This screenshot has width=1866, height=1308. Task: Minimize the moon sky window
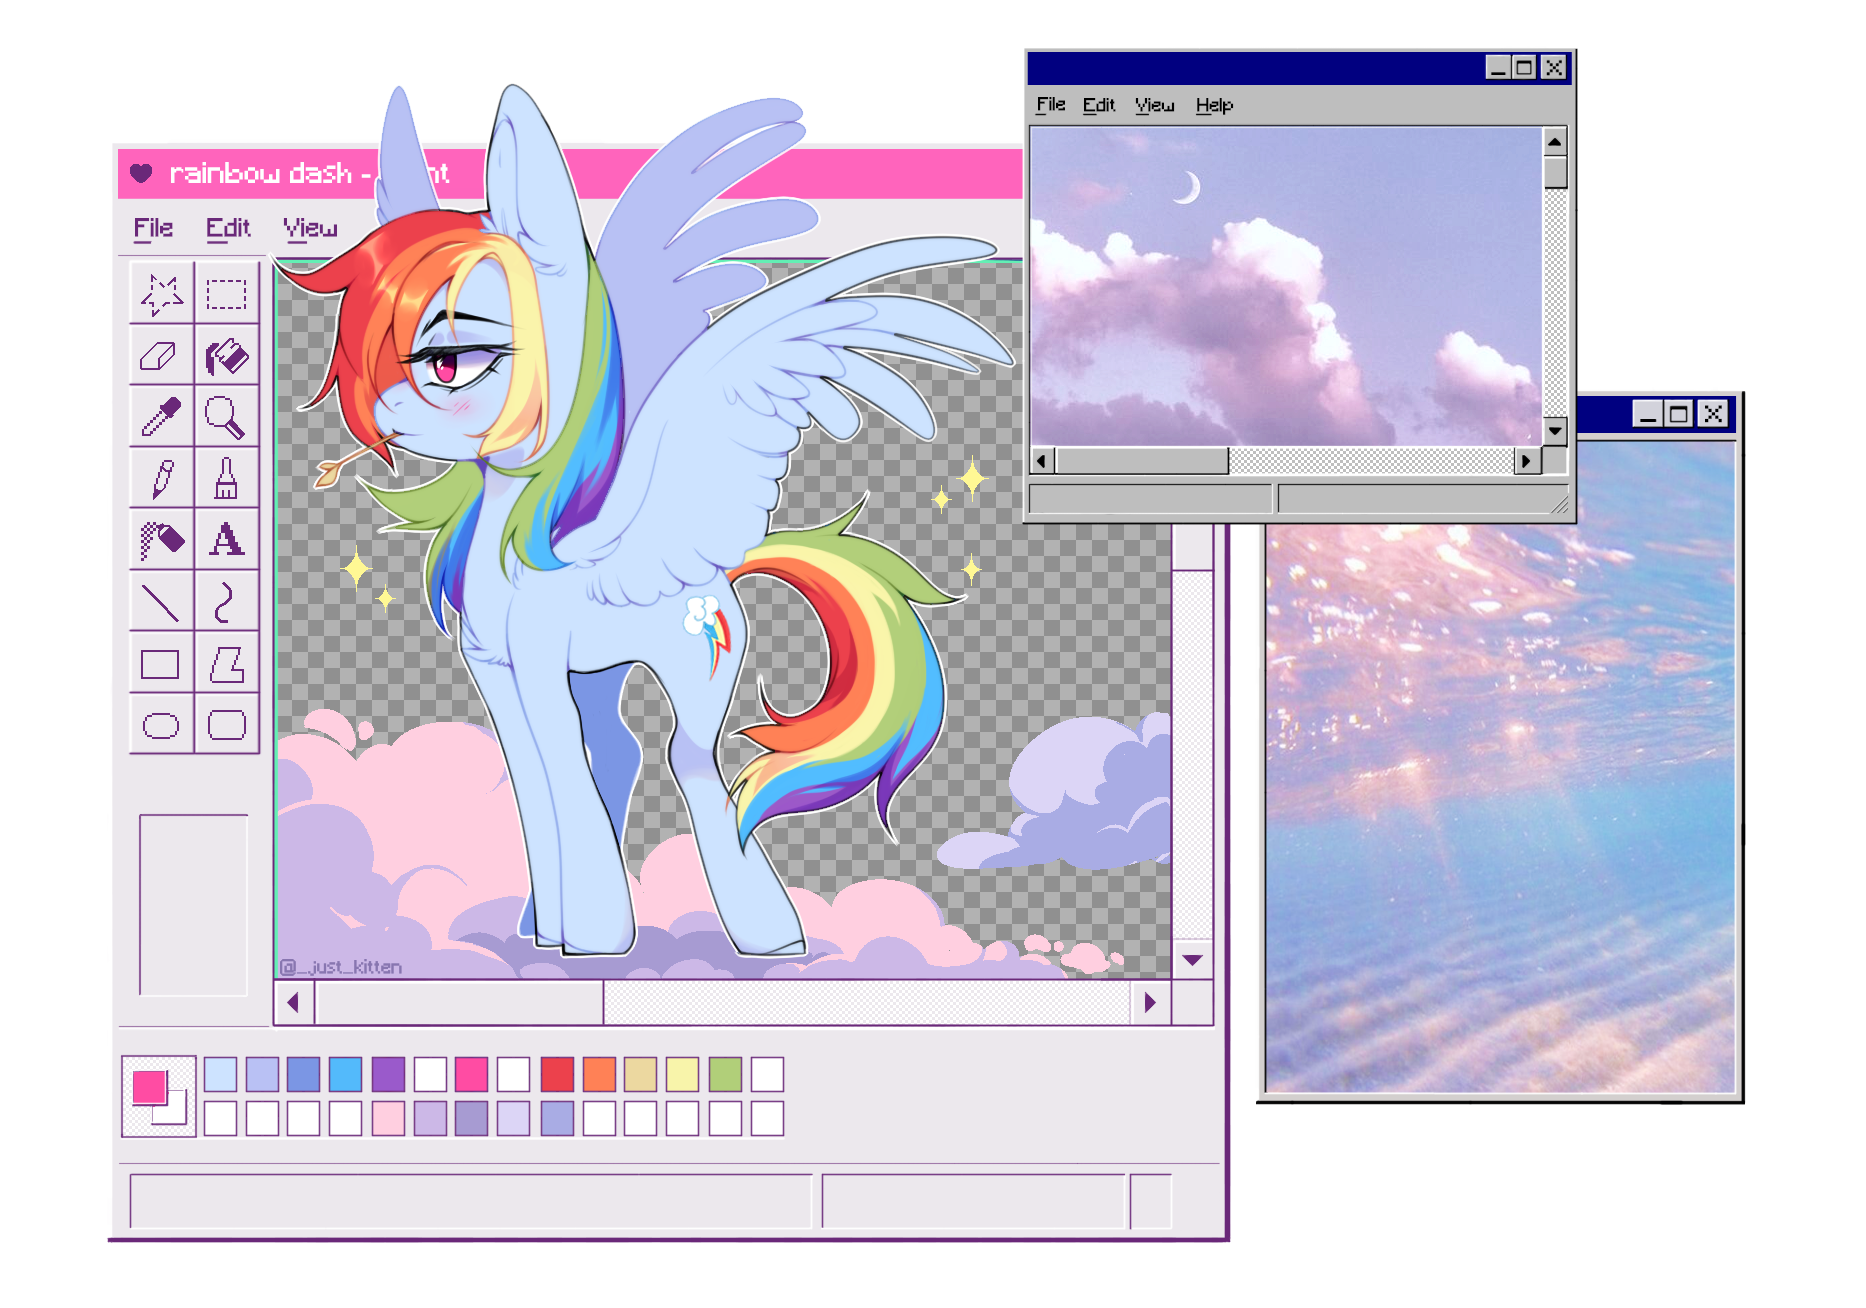1498,68
